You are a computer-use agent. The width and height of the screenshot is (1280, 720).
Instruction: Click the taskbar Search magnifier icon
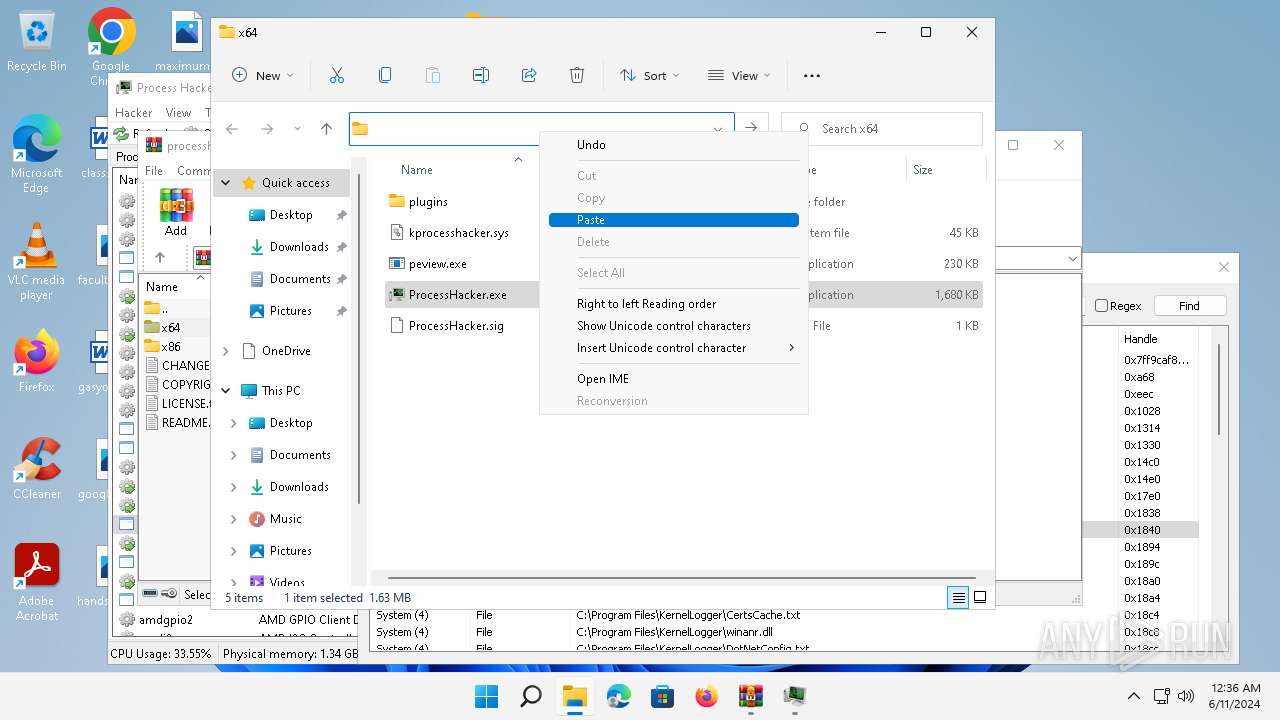click(x=531, y=696)
